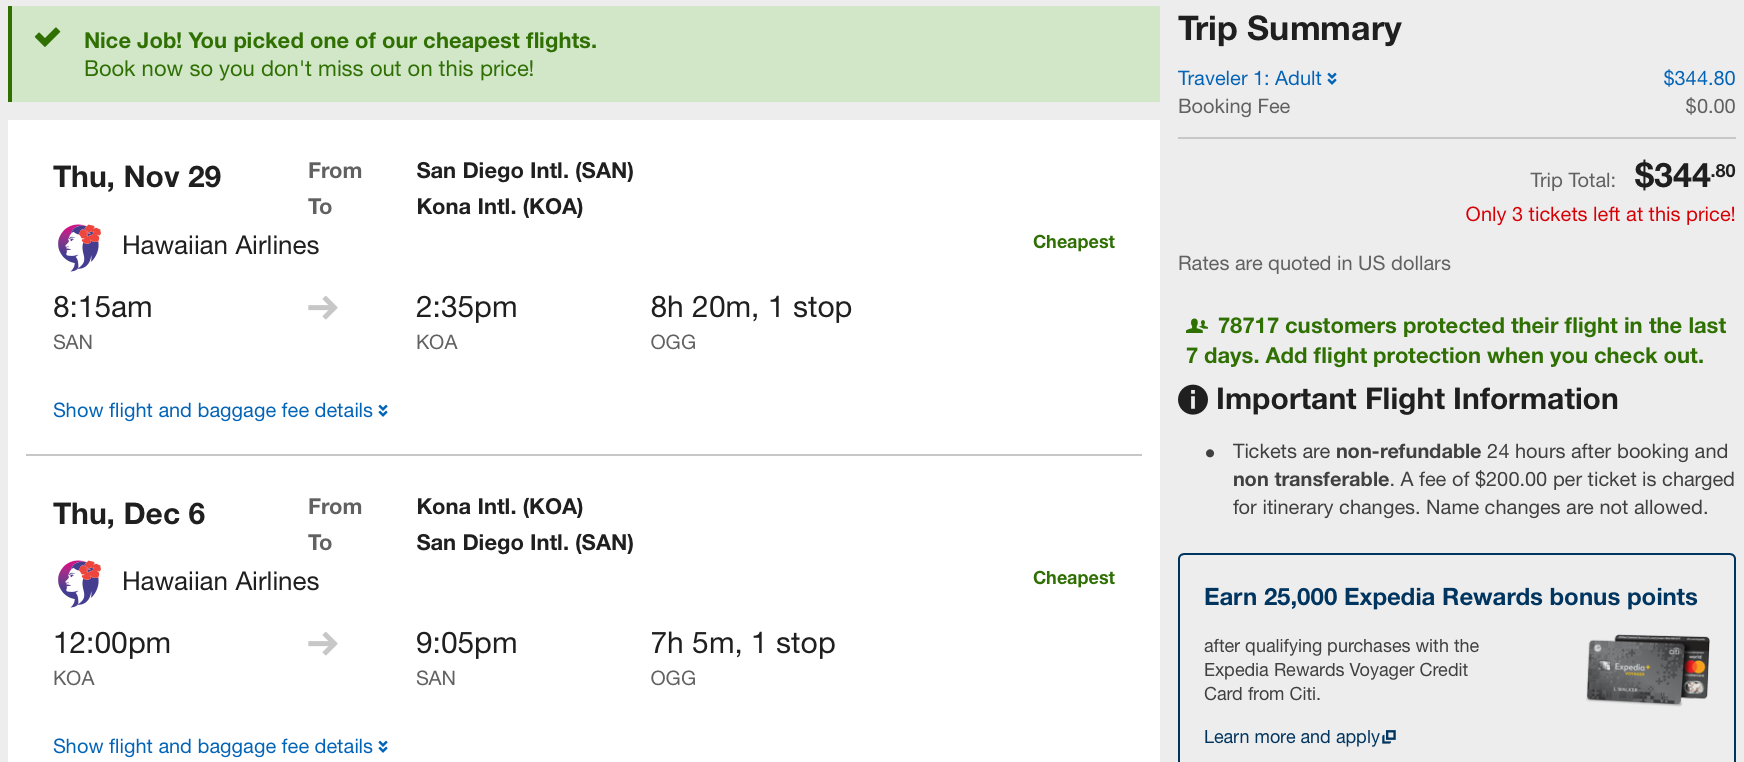Click the 78717 customers flight protection message
1744x762 pixels.
tap(1455, 341)
